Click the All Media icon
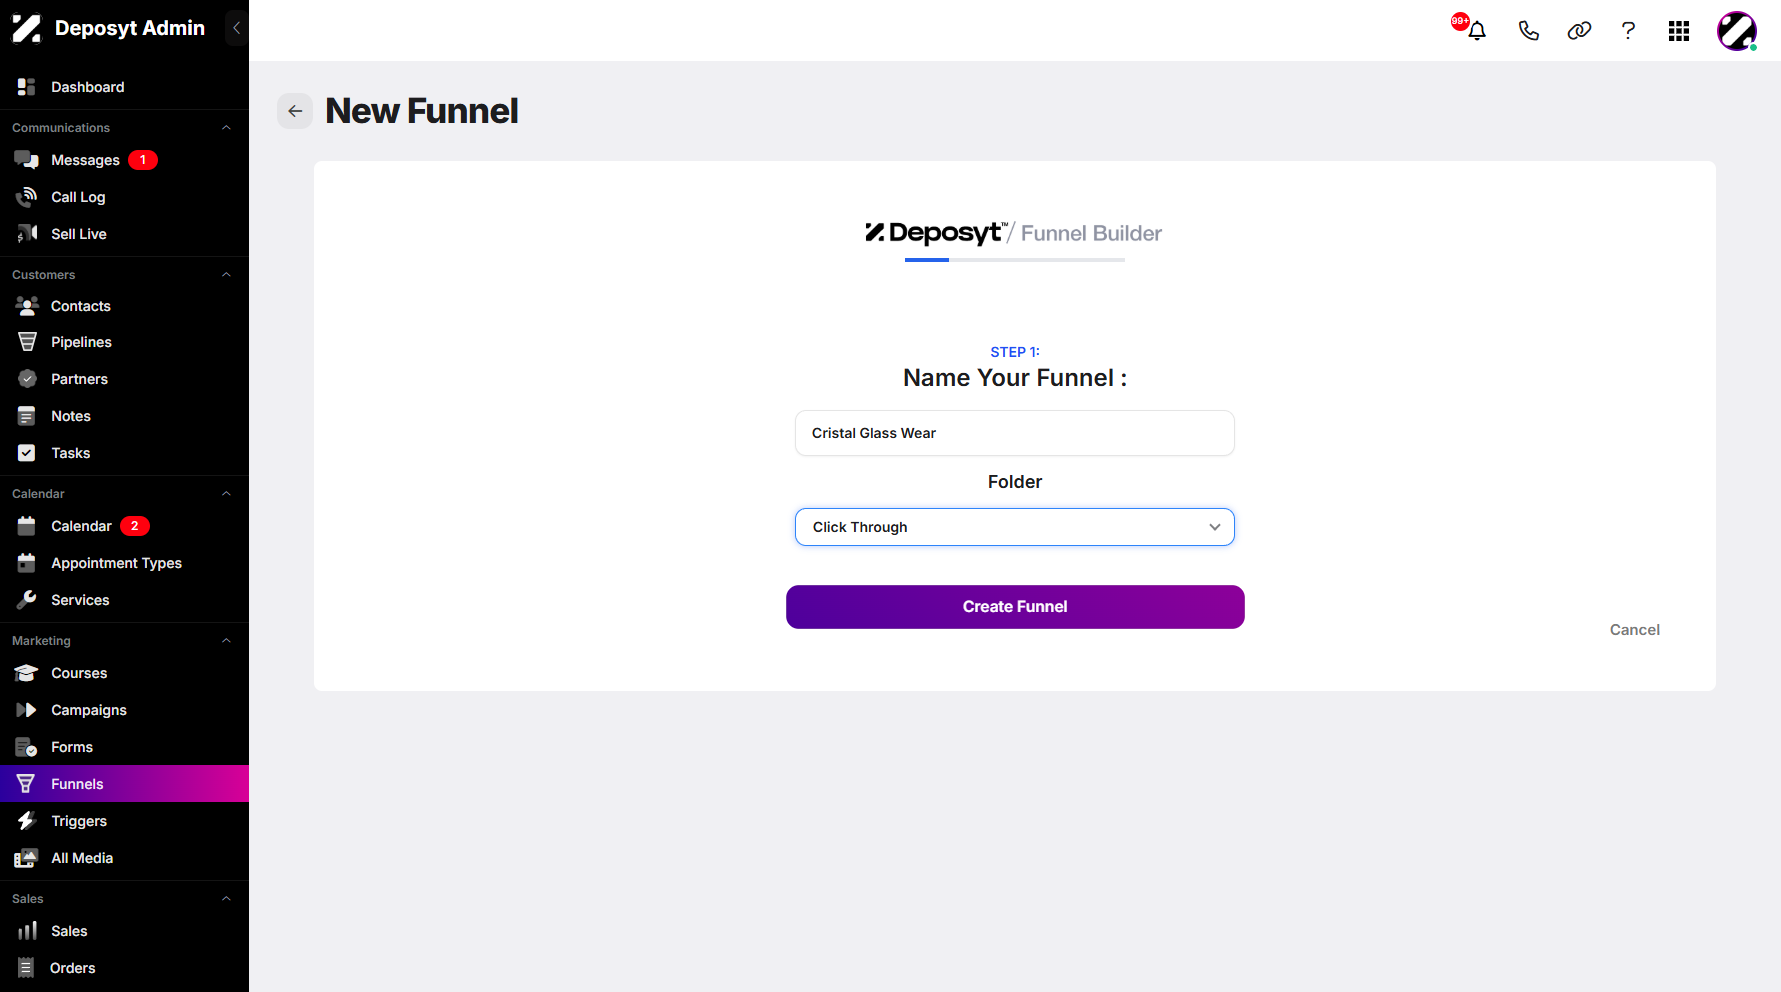The image size is (1781, 992). (x=27, y=858)
